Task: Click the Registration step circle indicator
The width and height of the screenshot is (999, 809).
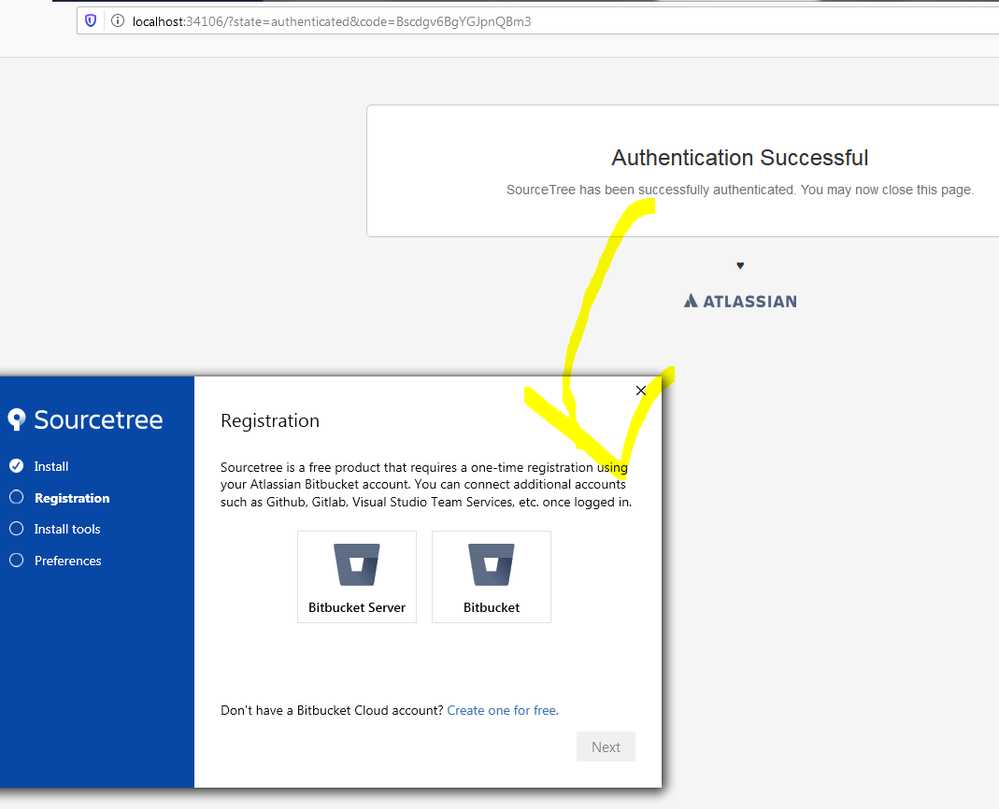Action: click(x=17, y=497)
